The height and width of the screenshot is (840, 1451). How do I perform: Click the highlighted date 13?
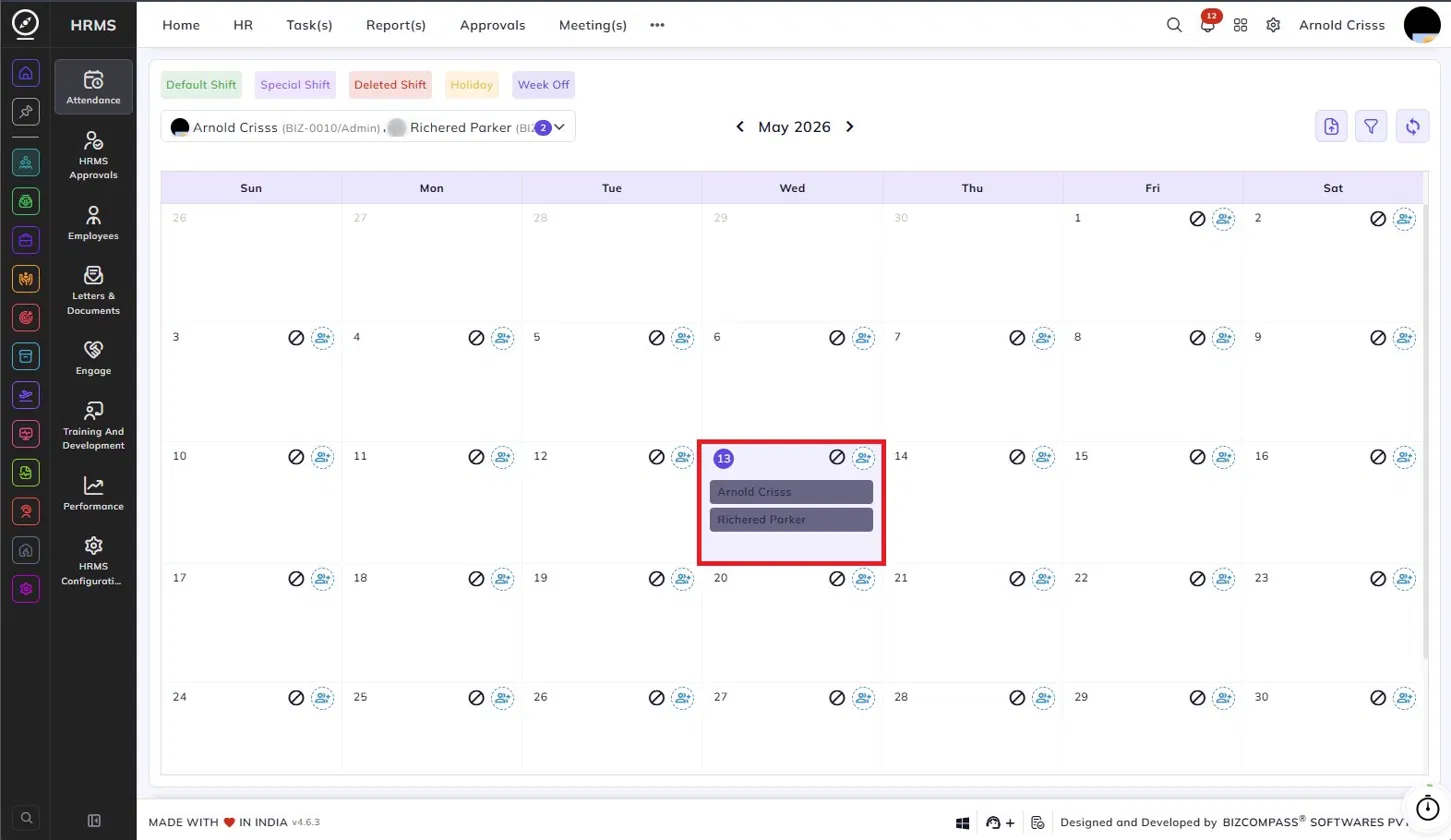(x=724, y=459)
